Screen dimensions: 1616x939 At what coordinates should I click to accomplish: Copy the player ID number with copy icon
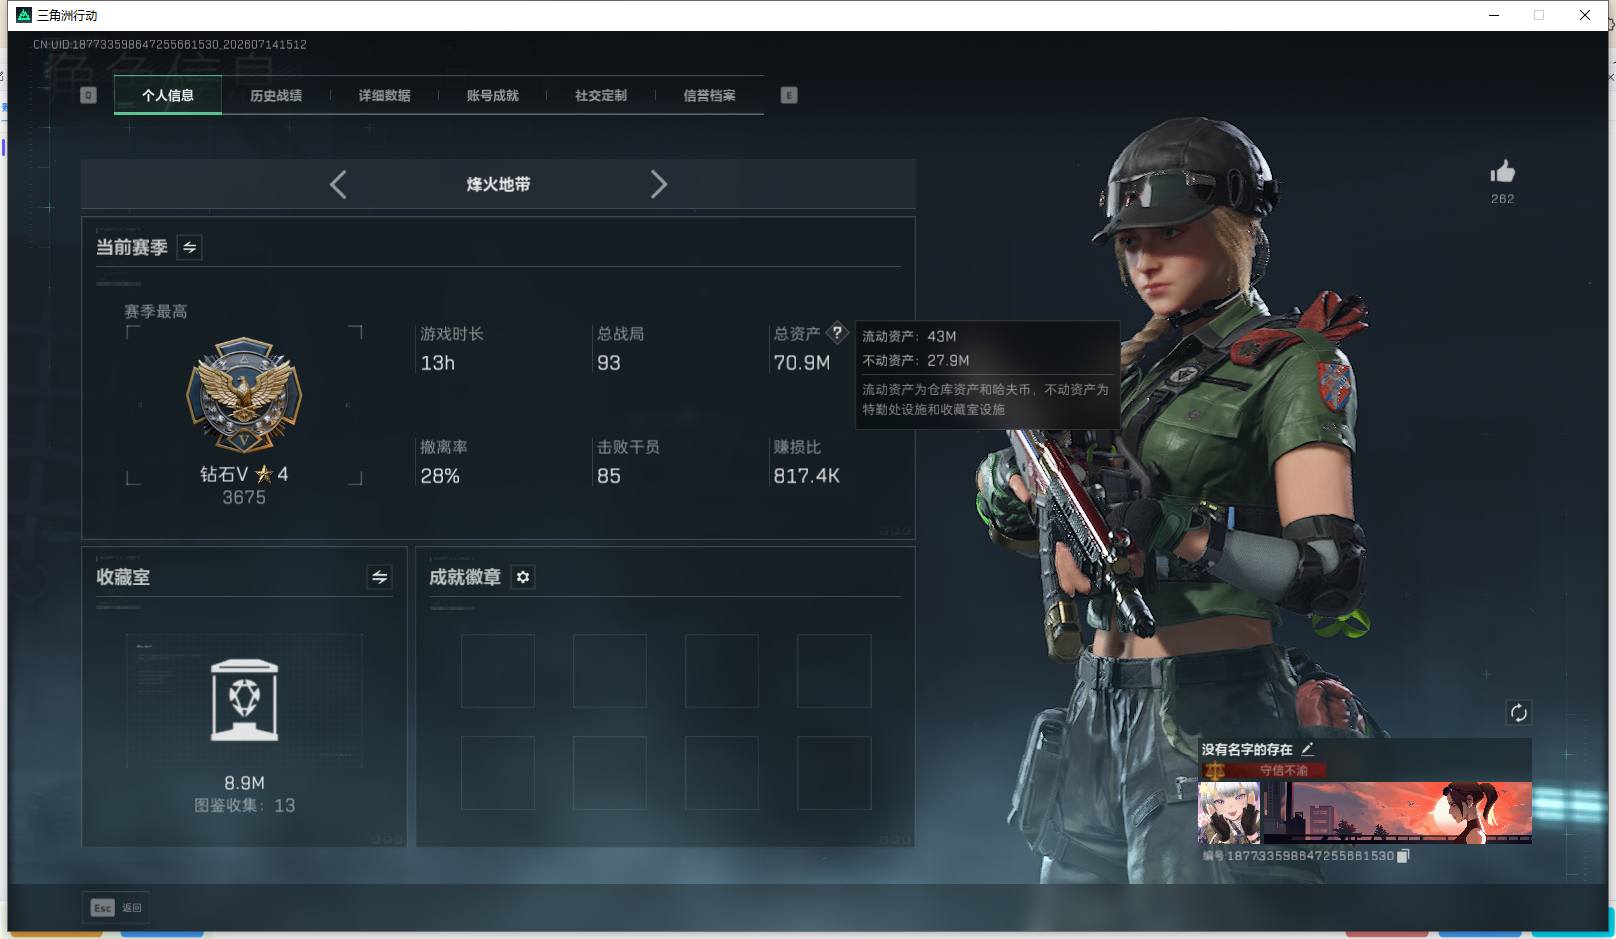tap(1403, 856)
